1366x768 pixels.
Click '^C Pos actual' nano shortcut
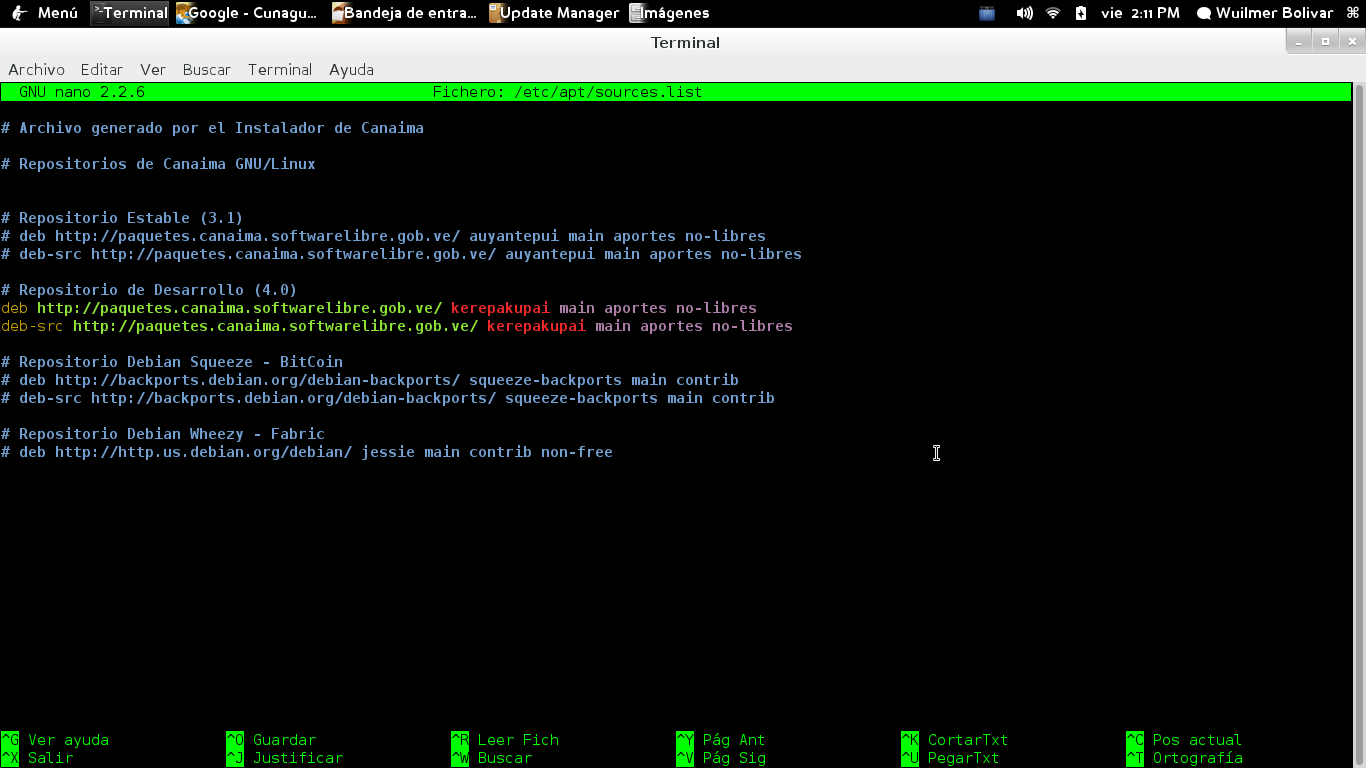coord(1184,740)
